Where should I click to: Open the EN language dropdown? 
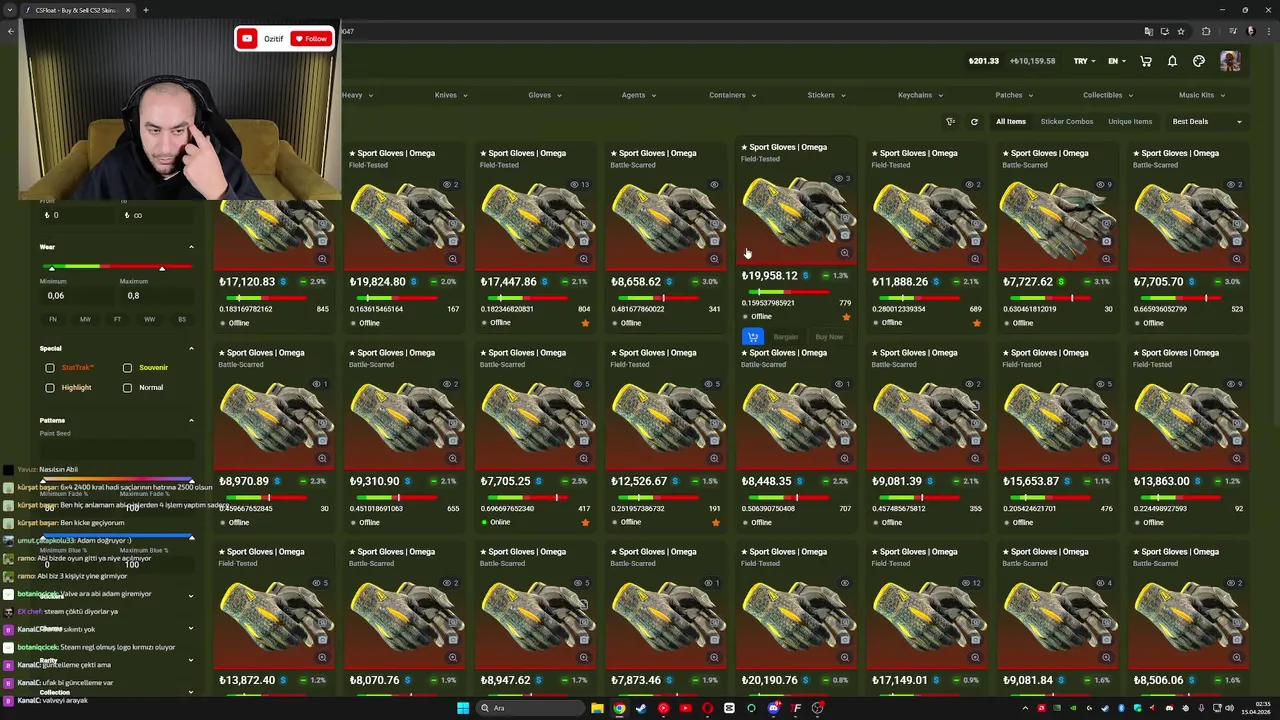1116,61
